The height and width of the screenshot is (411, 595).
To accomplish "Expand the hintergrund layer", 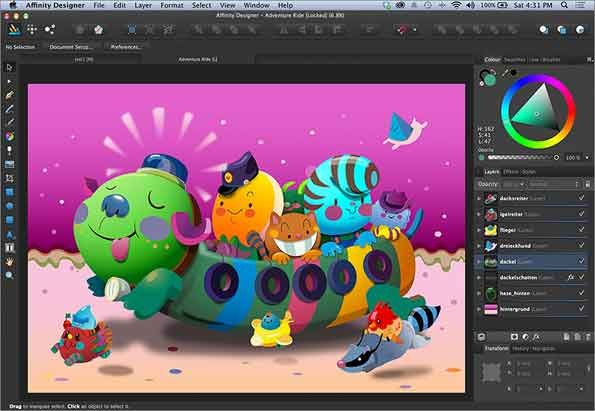I will point(479,309).
